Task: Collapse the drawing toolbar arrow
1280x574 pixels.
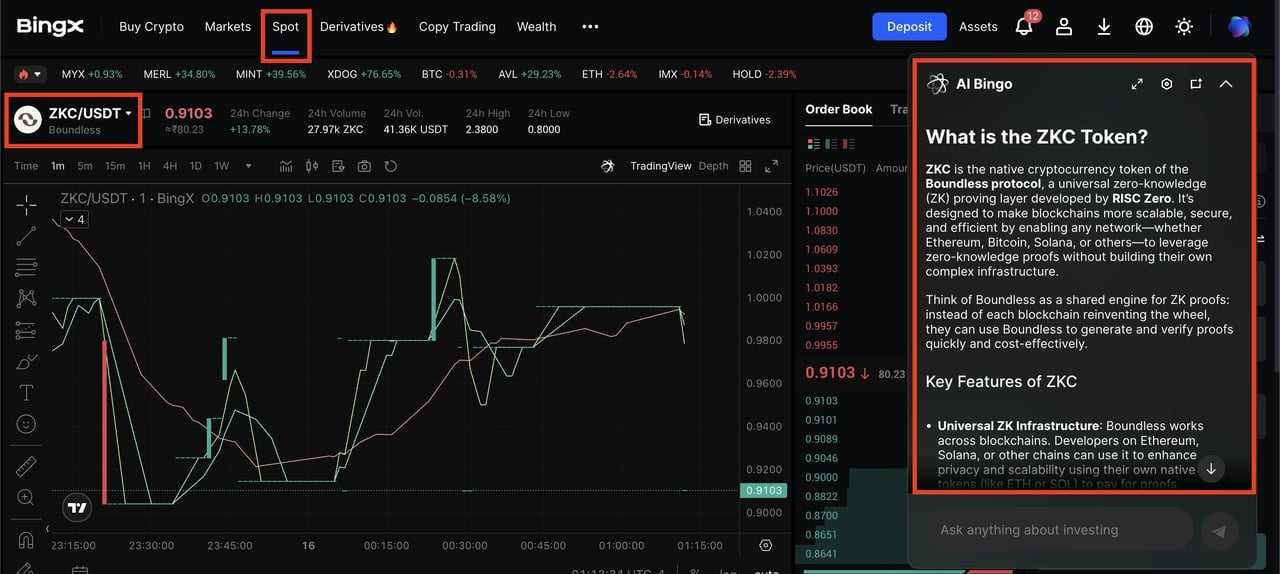Action: pos(47,528)
